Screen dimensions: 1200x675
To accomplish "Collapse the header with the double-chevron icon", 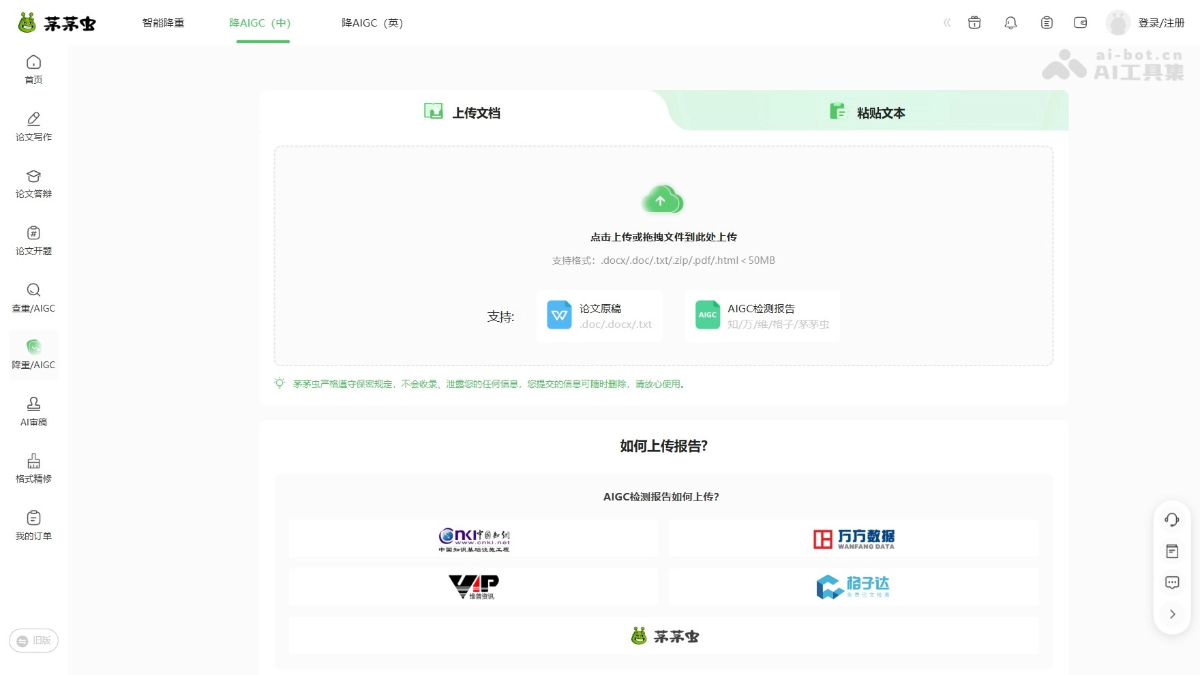I will [947, 22].
